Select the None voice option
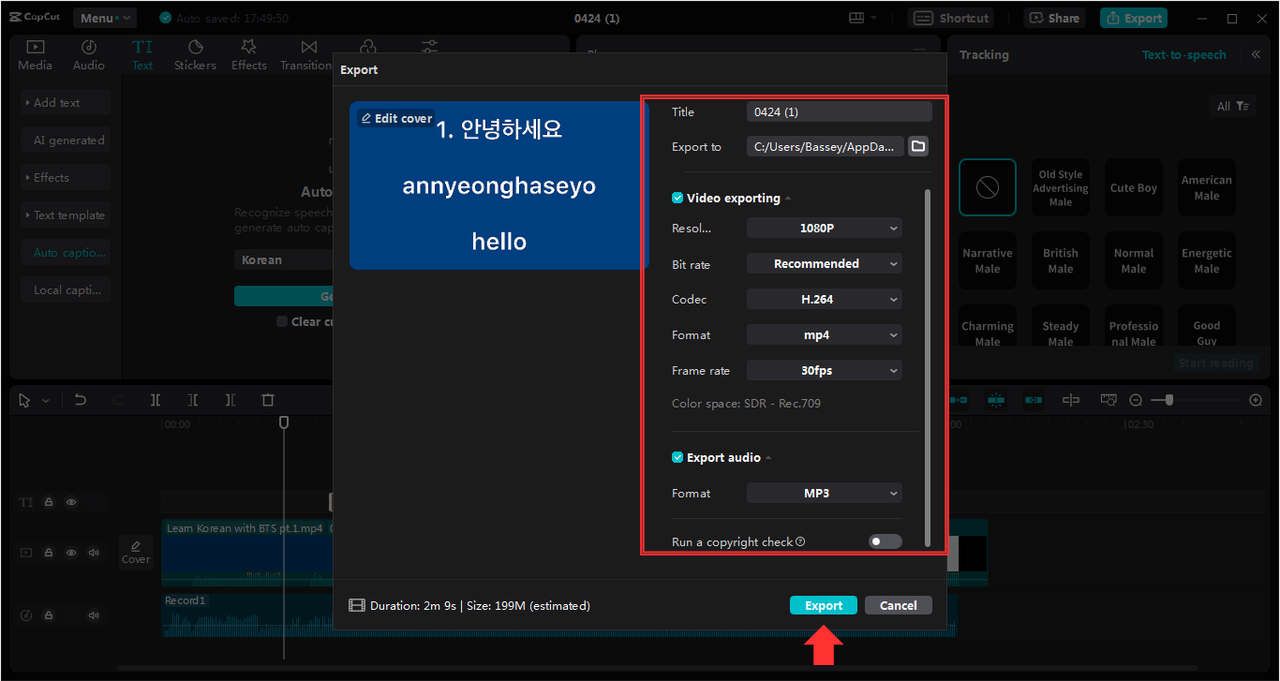This screenshot has width=1280, height=681. pyautogui.click(x=988, y=188)
